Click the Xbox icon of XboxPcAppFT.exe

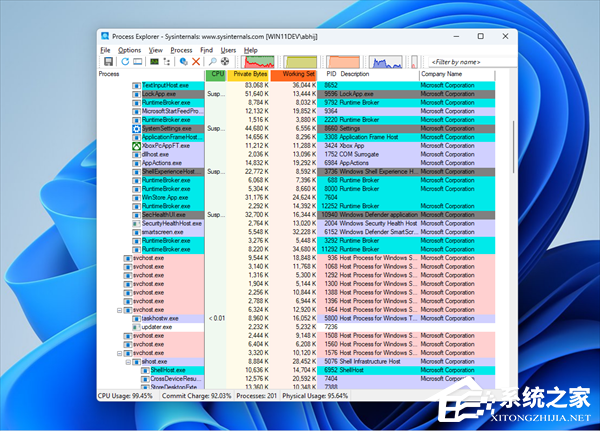pyautogui.click(x=137, y=146)
